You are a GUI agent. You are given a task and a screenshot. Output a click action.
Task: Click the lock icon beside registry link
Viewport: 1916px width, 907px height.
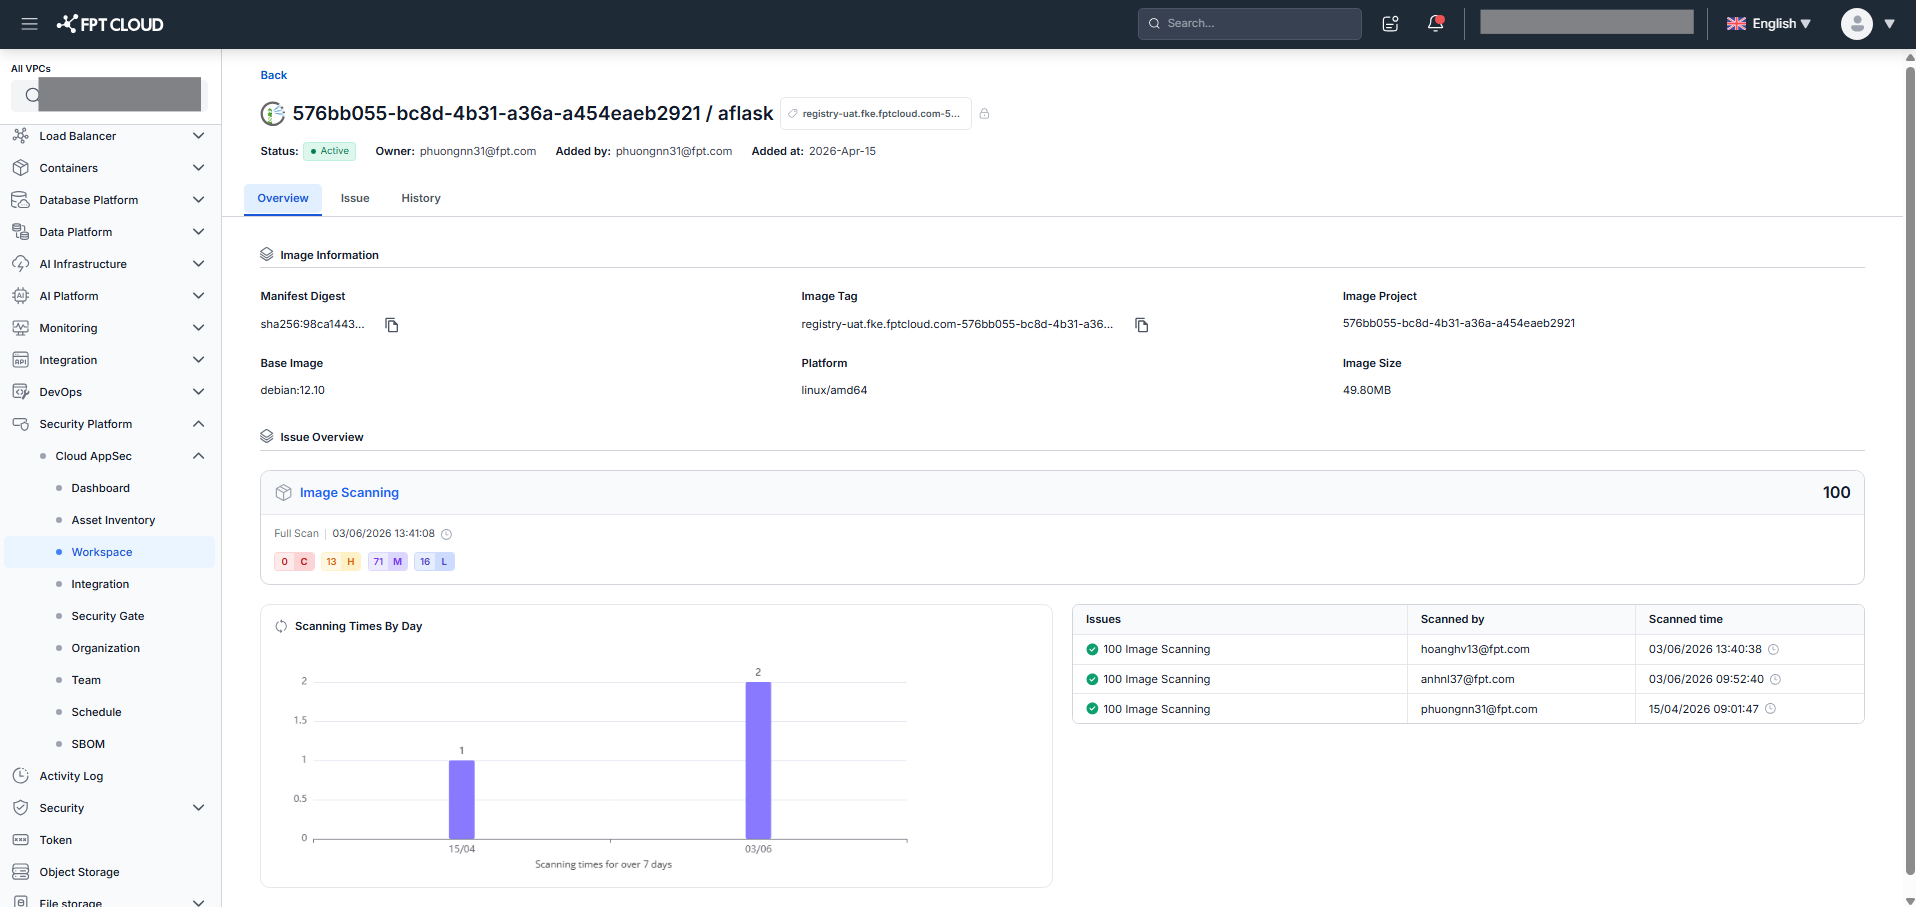click(x=984, y=114)
